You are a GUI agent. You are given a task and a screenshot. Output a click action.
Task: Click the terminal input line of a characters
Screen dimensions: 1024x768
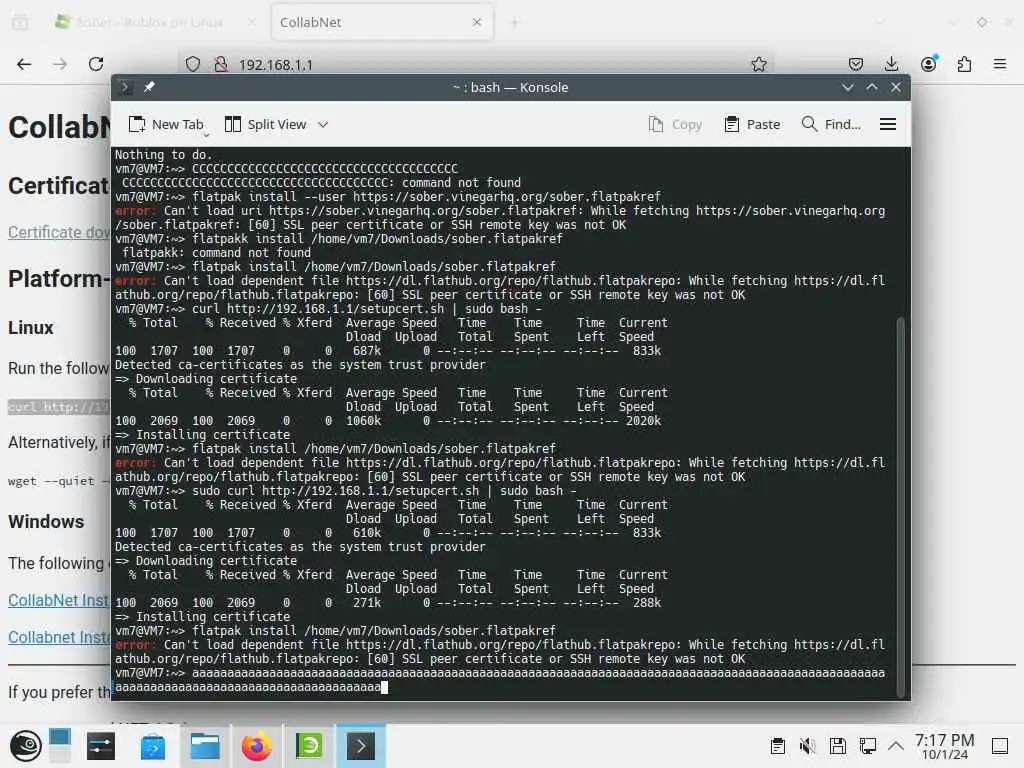pyautogui.click(x=500, y=680)
